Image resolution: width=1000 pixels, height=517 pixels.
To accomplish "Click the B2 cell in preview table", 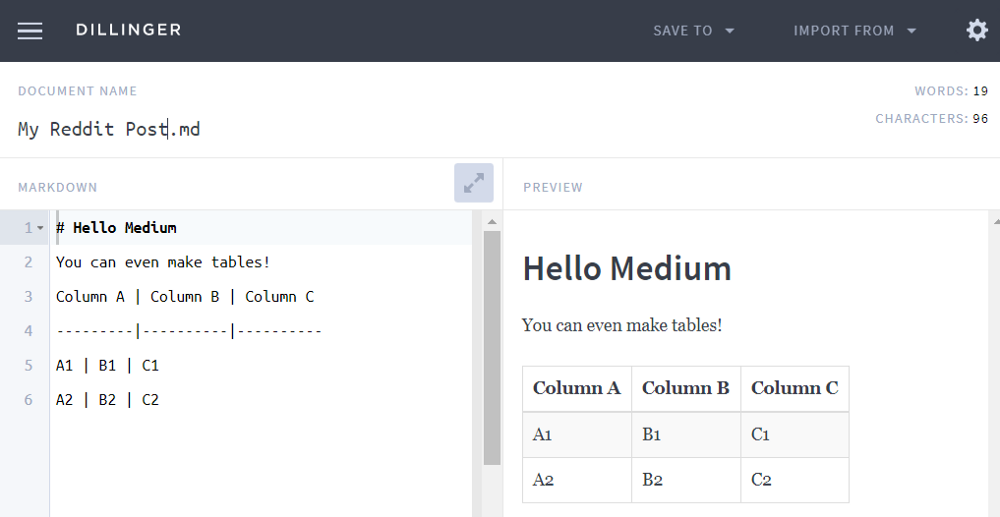I will (x=653, y=480).
